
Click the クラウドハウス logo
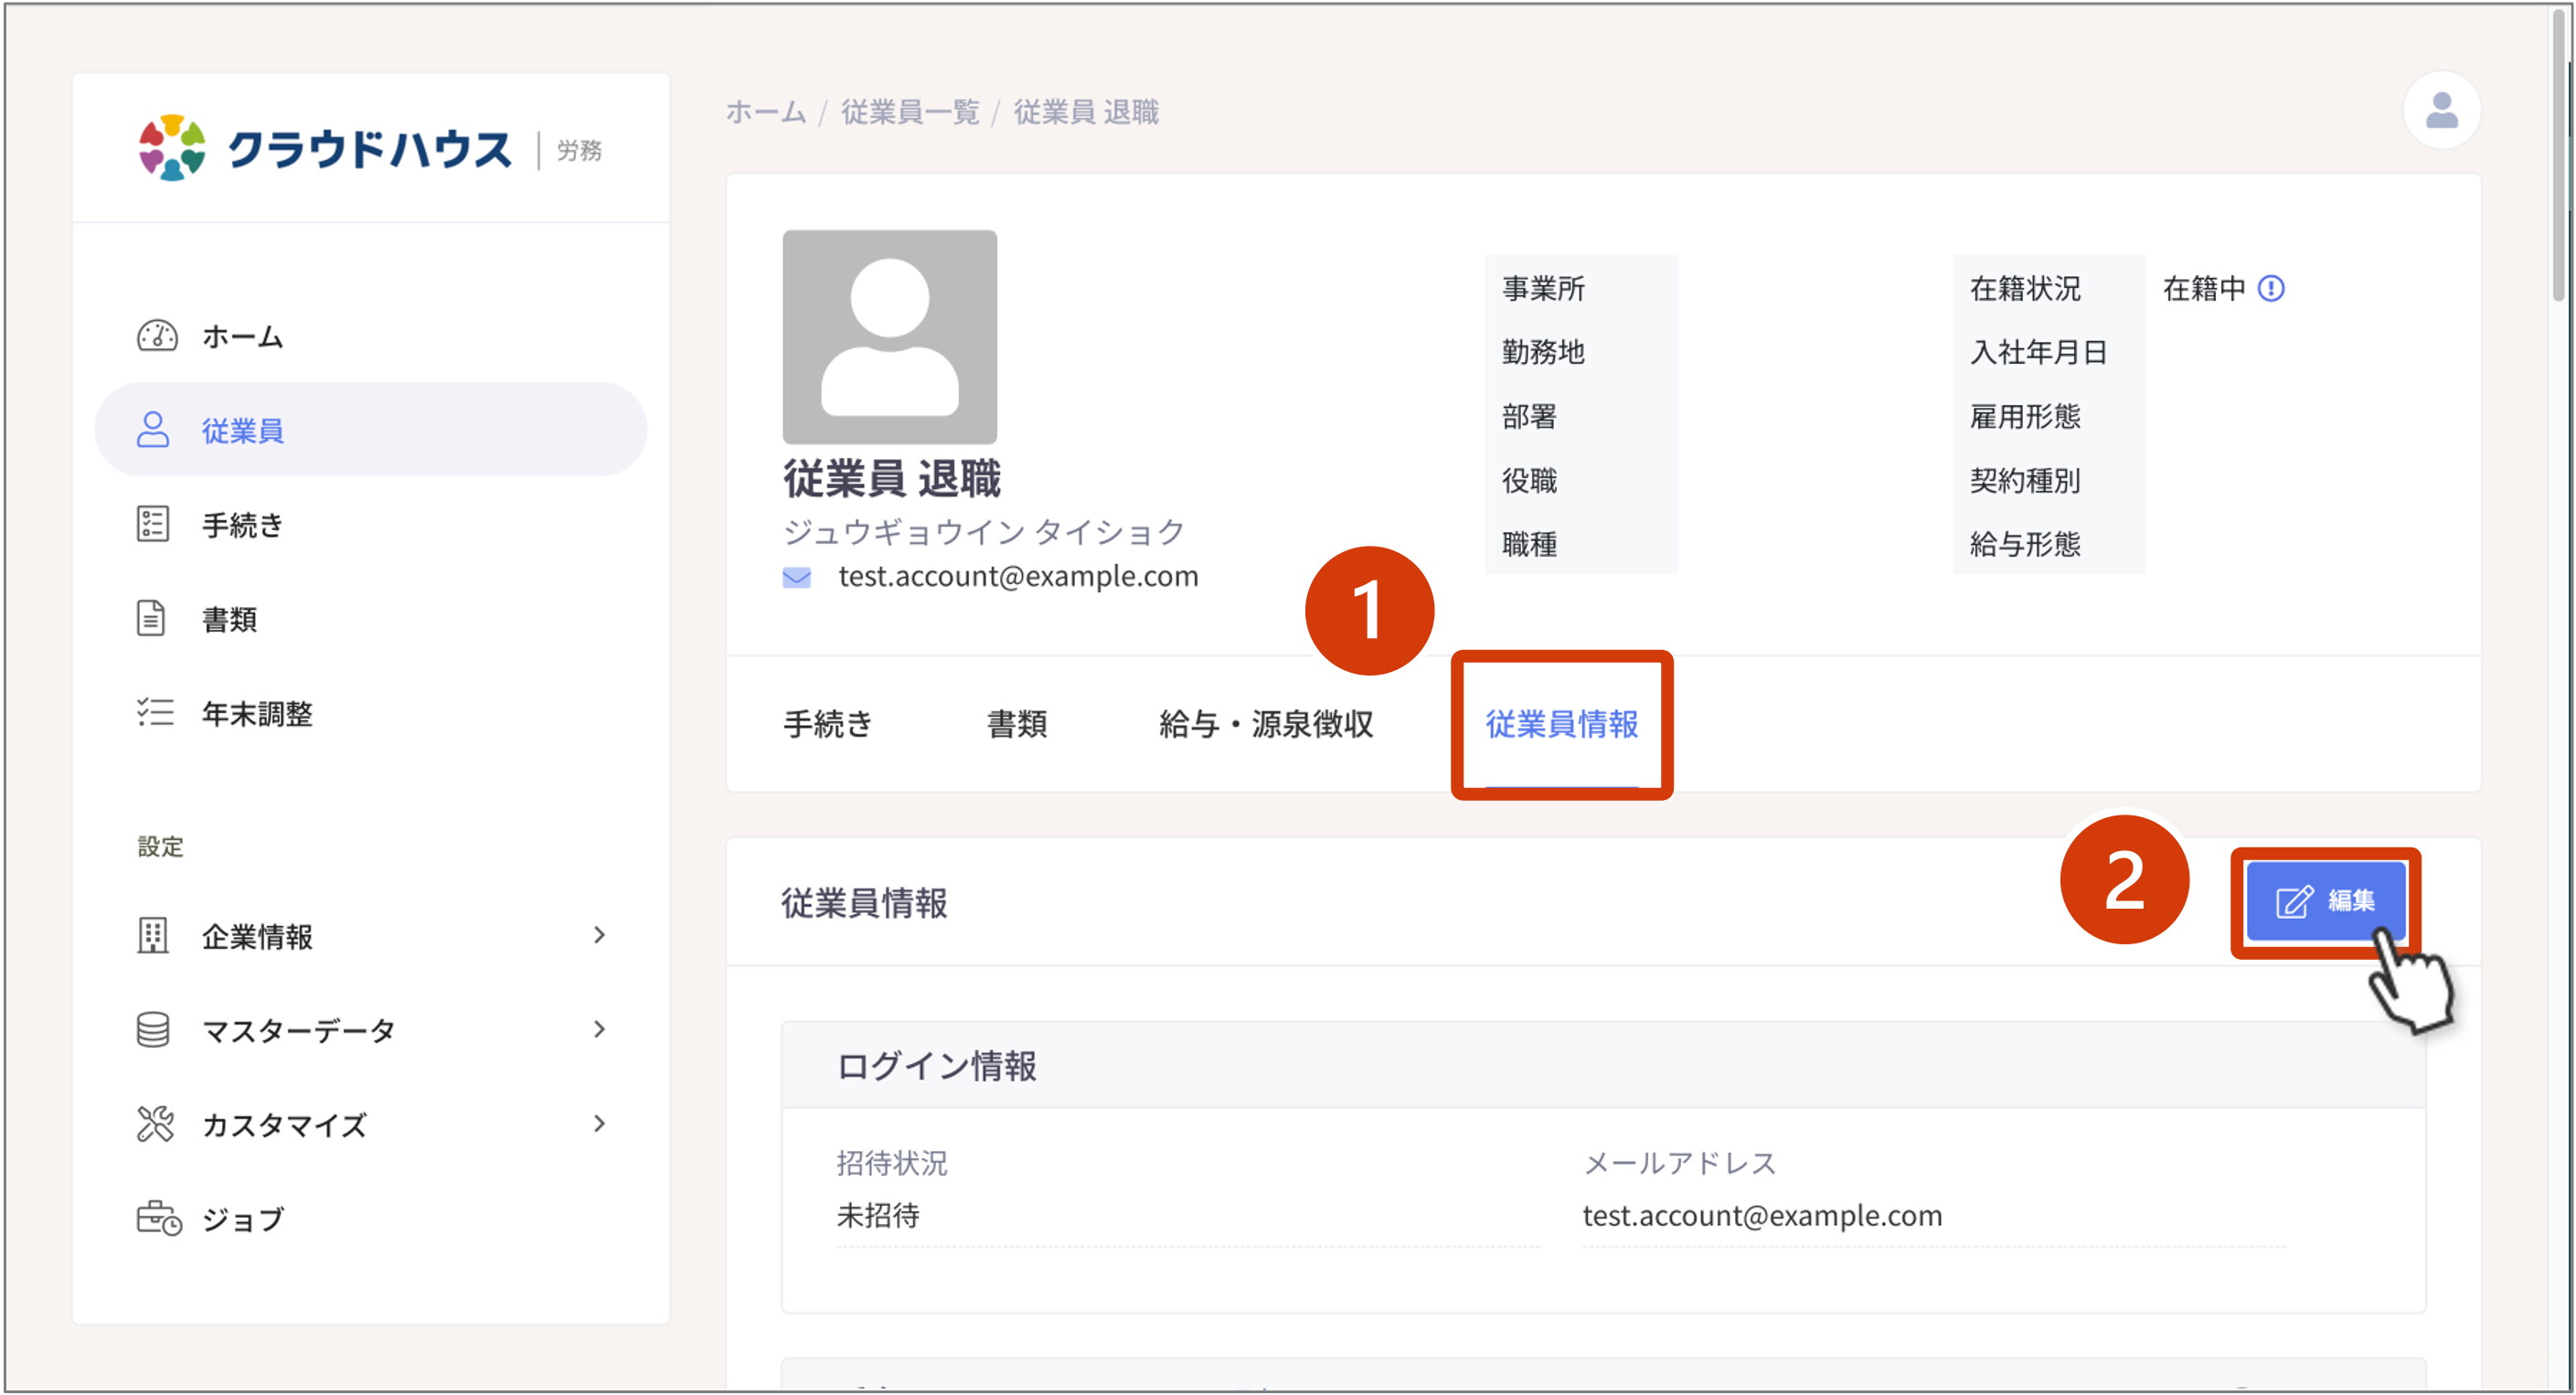point(324,148)
